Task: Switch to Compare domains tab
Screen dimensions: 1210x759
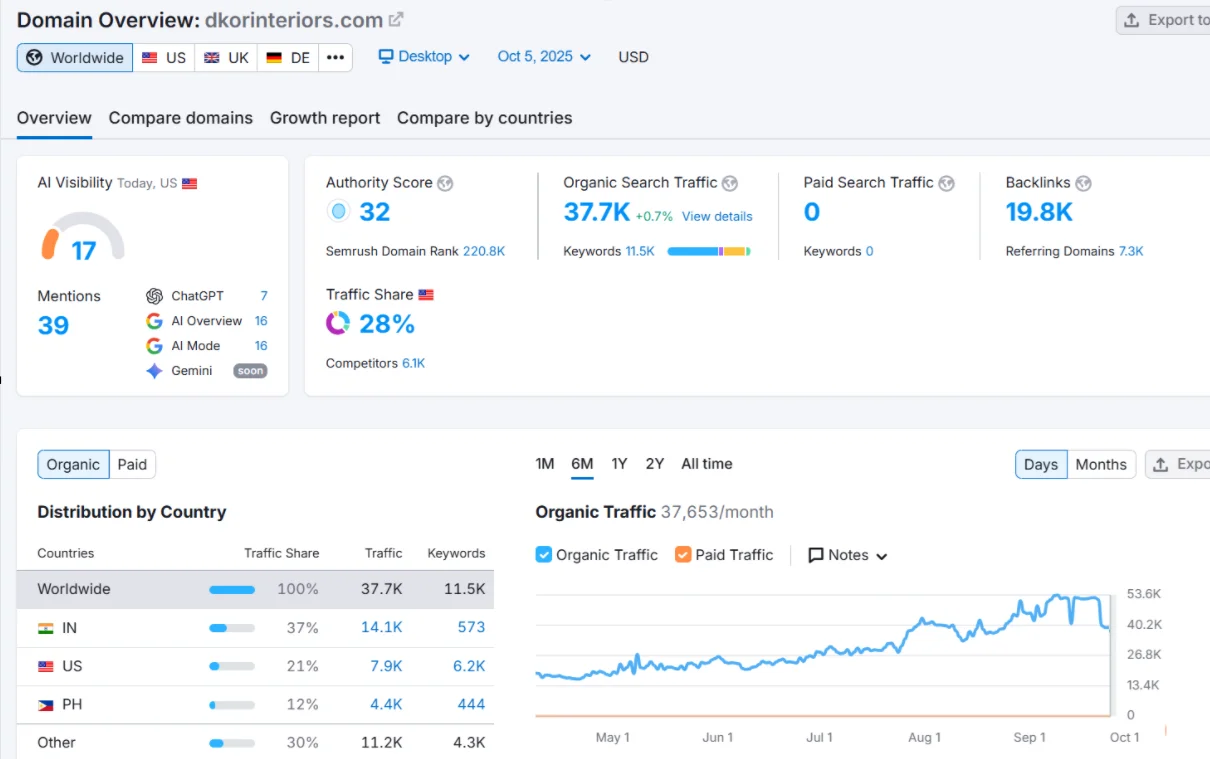Action: pyautogui.click(x=181, y=118)
